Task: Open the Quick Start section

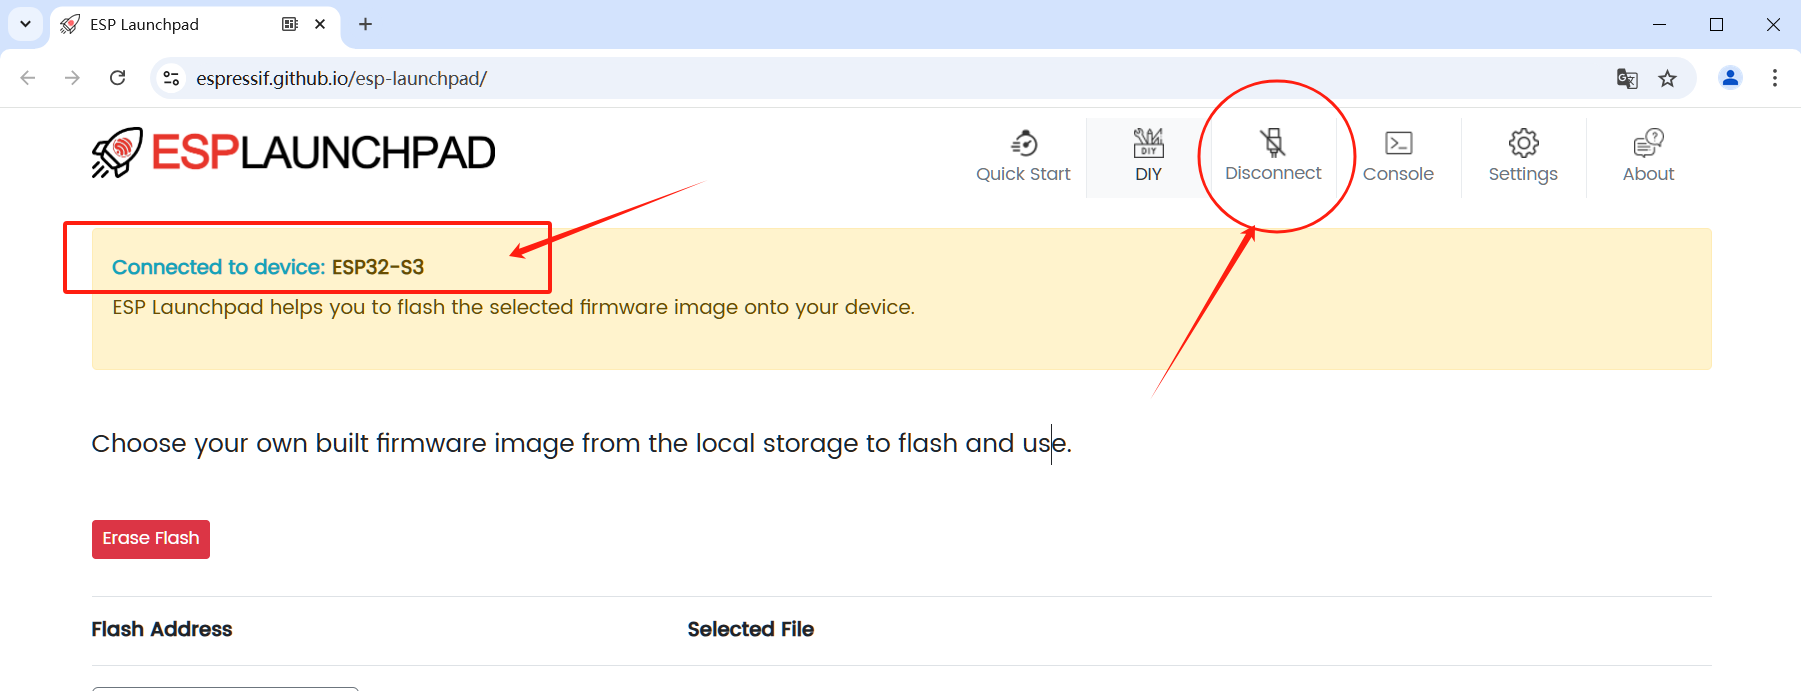Action: pos(1023,157)
